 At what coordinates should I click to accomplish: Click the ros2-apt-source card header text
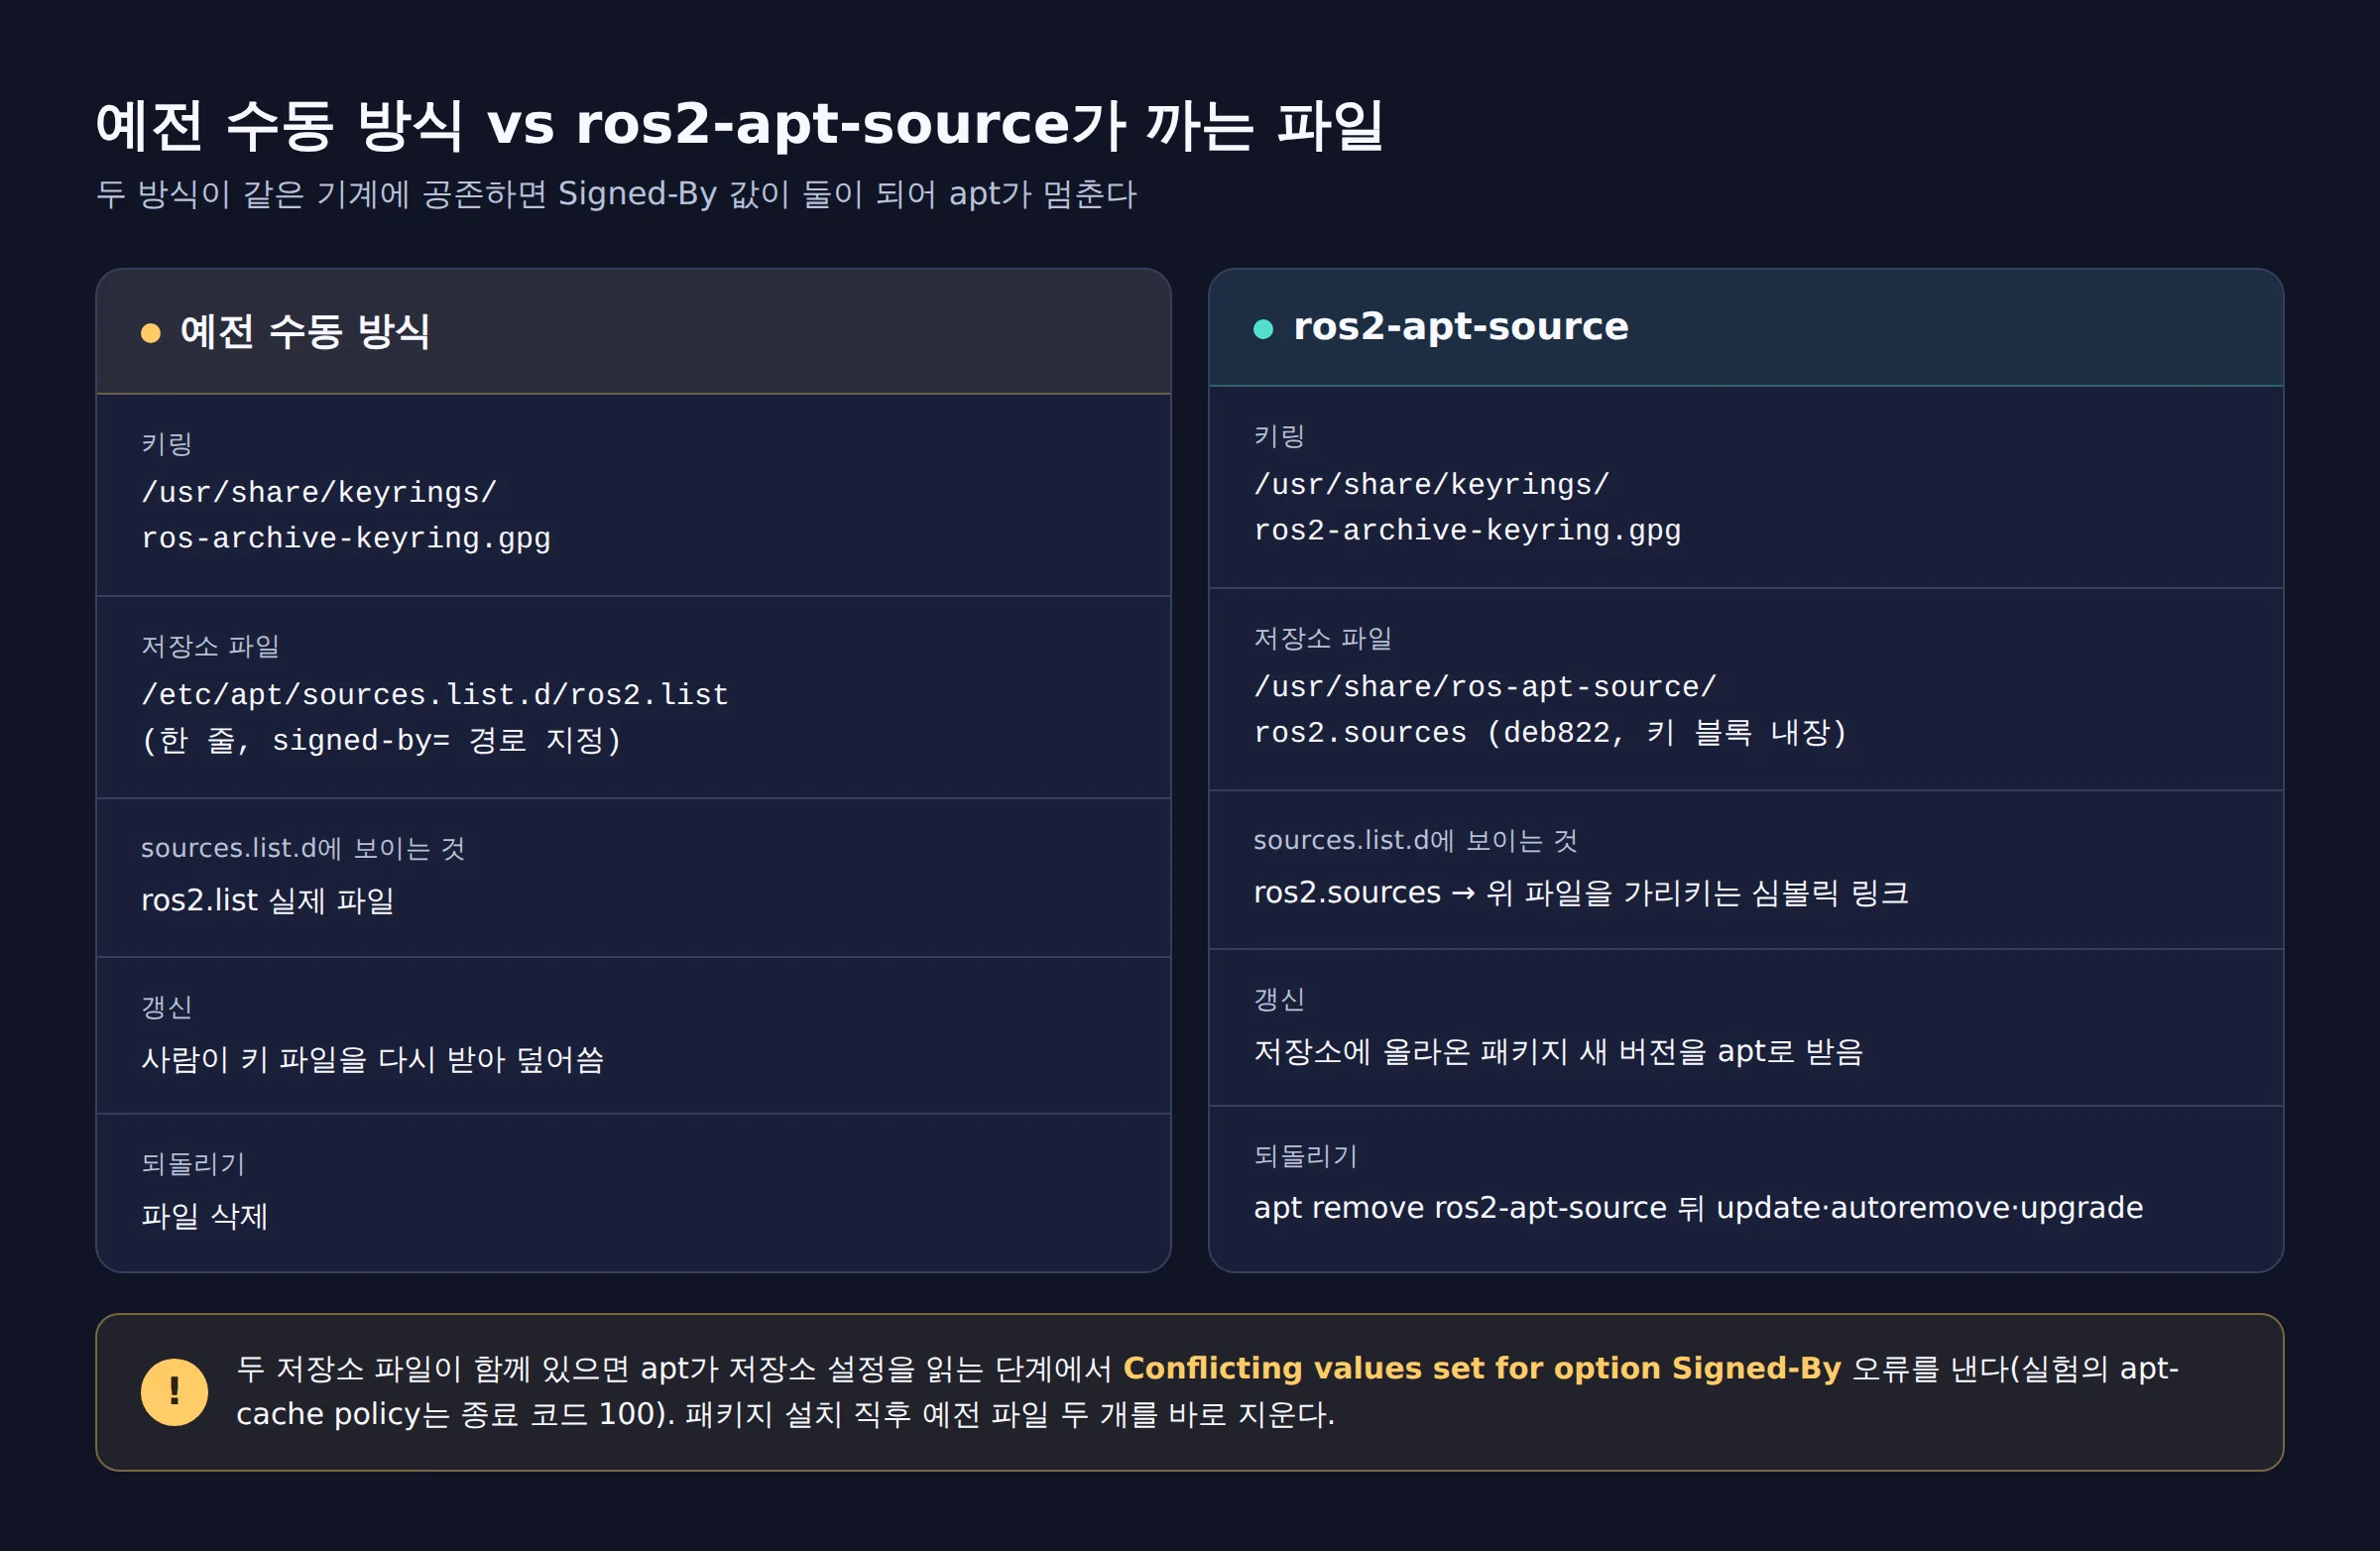1460,327
